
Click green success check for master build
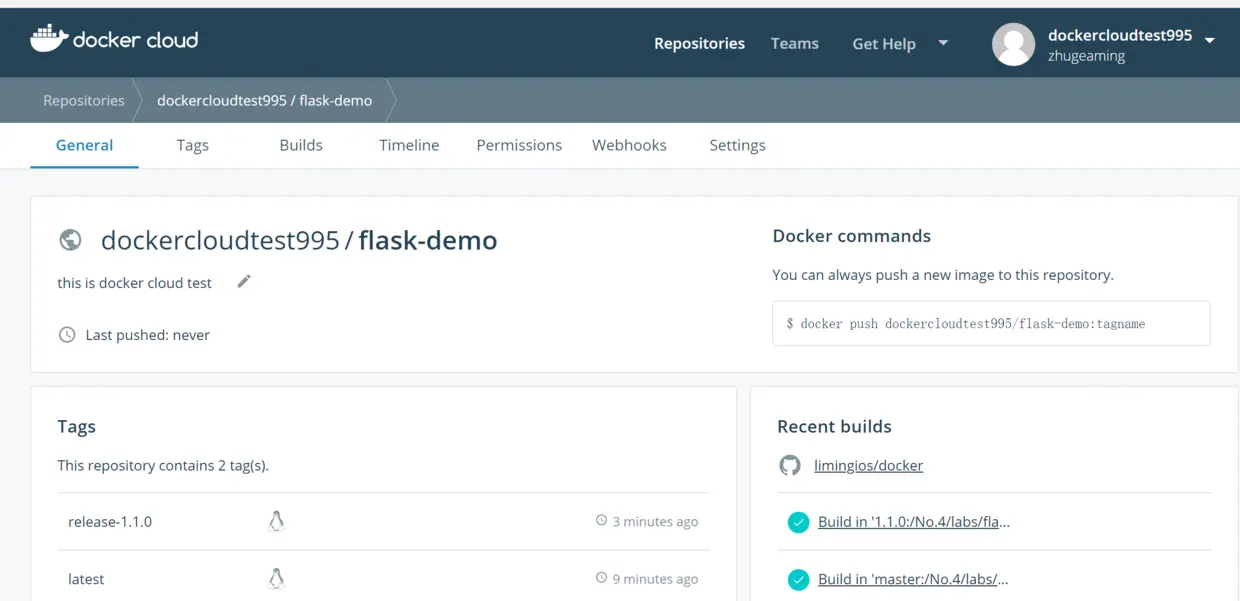pos(798,579)
